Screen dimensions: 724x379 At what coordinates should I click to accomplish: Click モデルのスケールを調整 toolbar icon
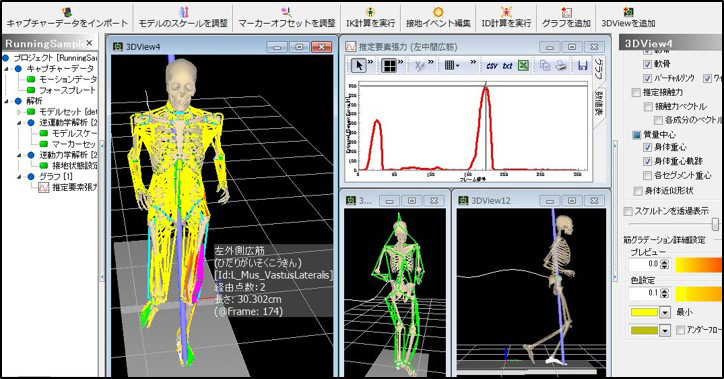[x=183, y=12]
